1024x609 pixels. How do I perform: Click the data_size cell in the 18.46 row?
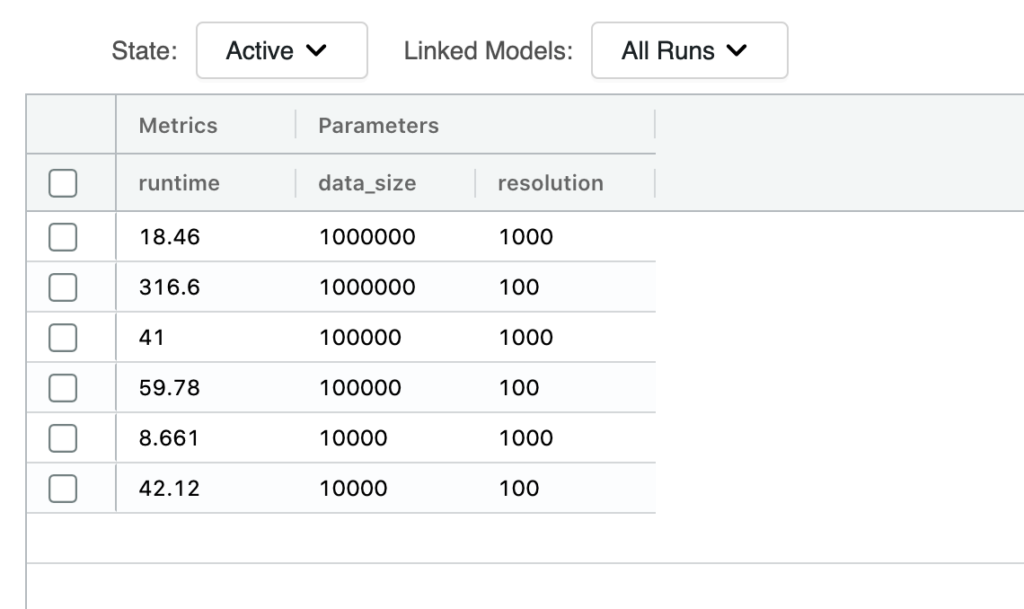[367, 237]
